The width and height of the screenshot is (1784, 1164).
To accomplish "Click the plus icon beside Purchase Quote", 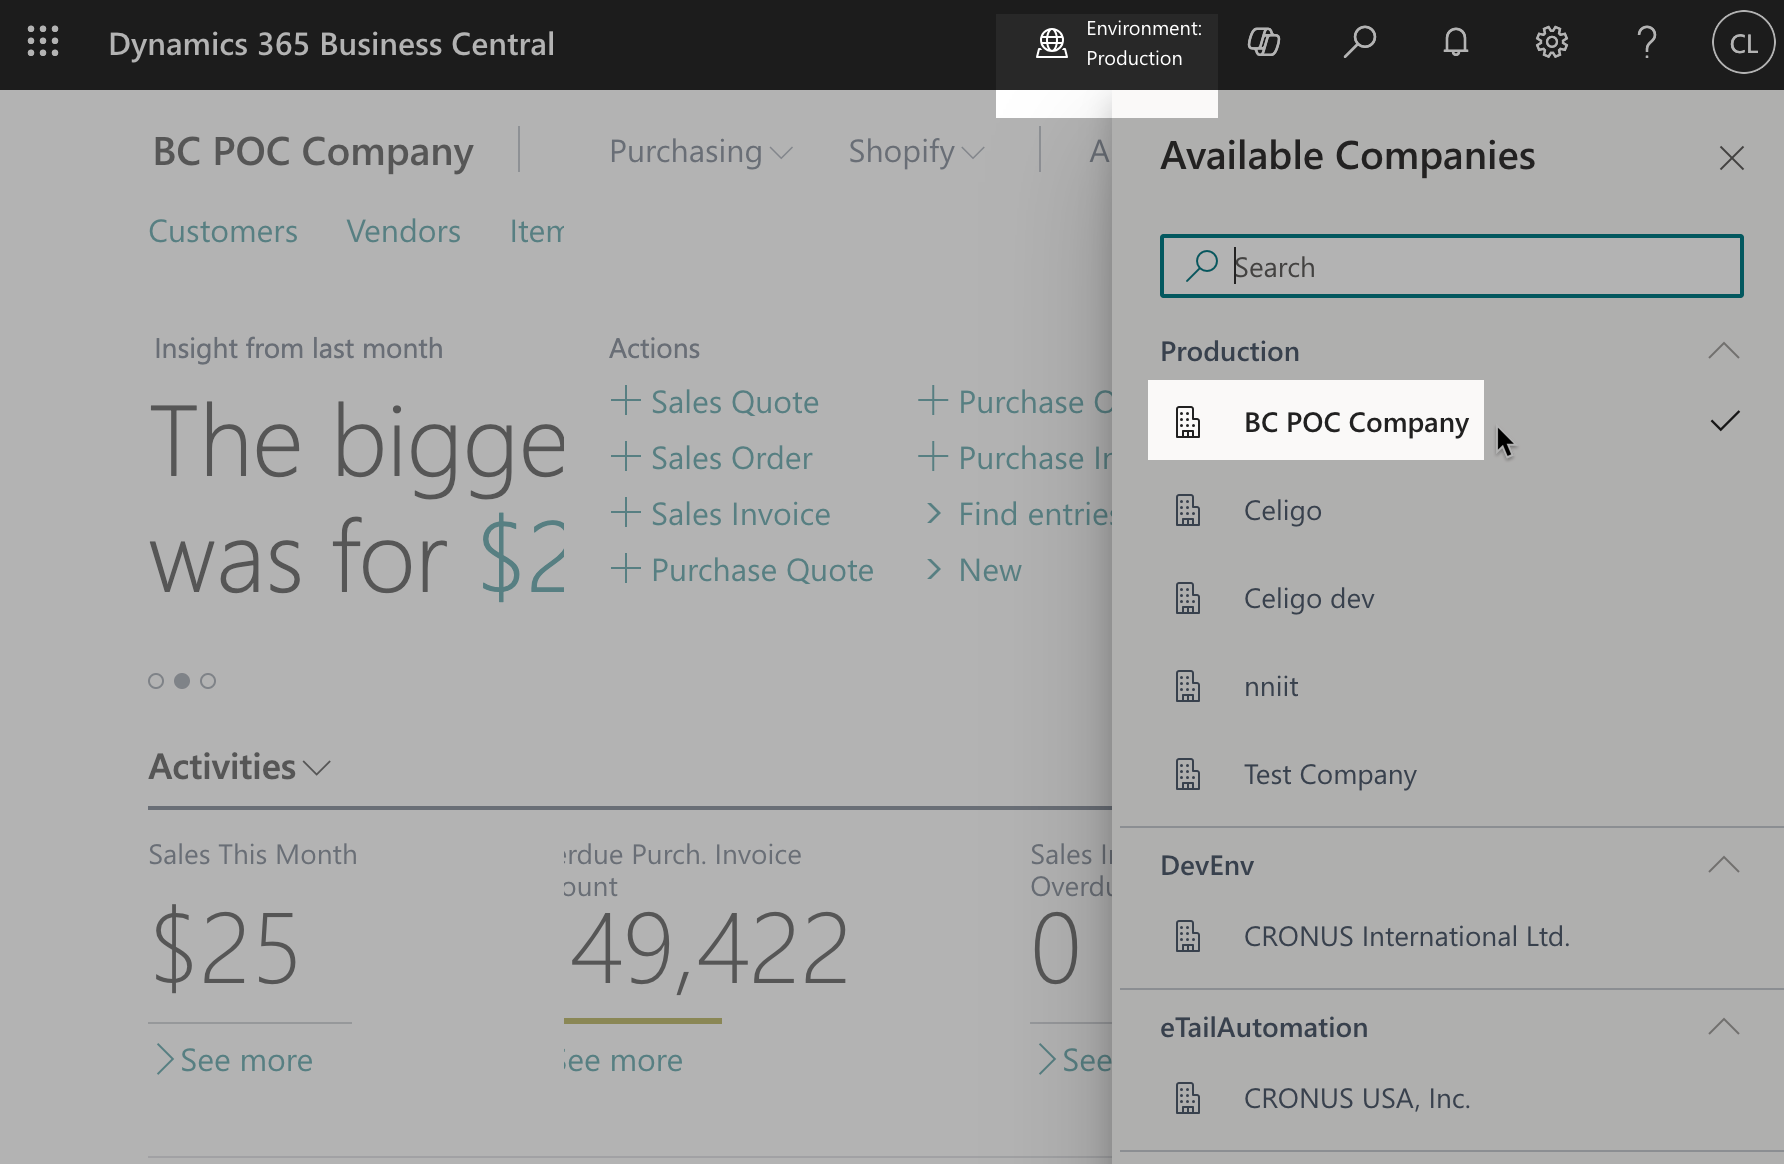I will tap(626, 569).
